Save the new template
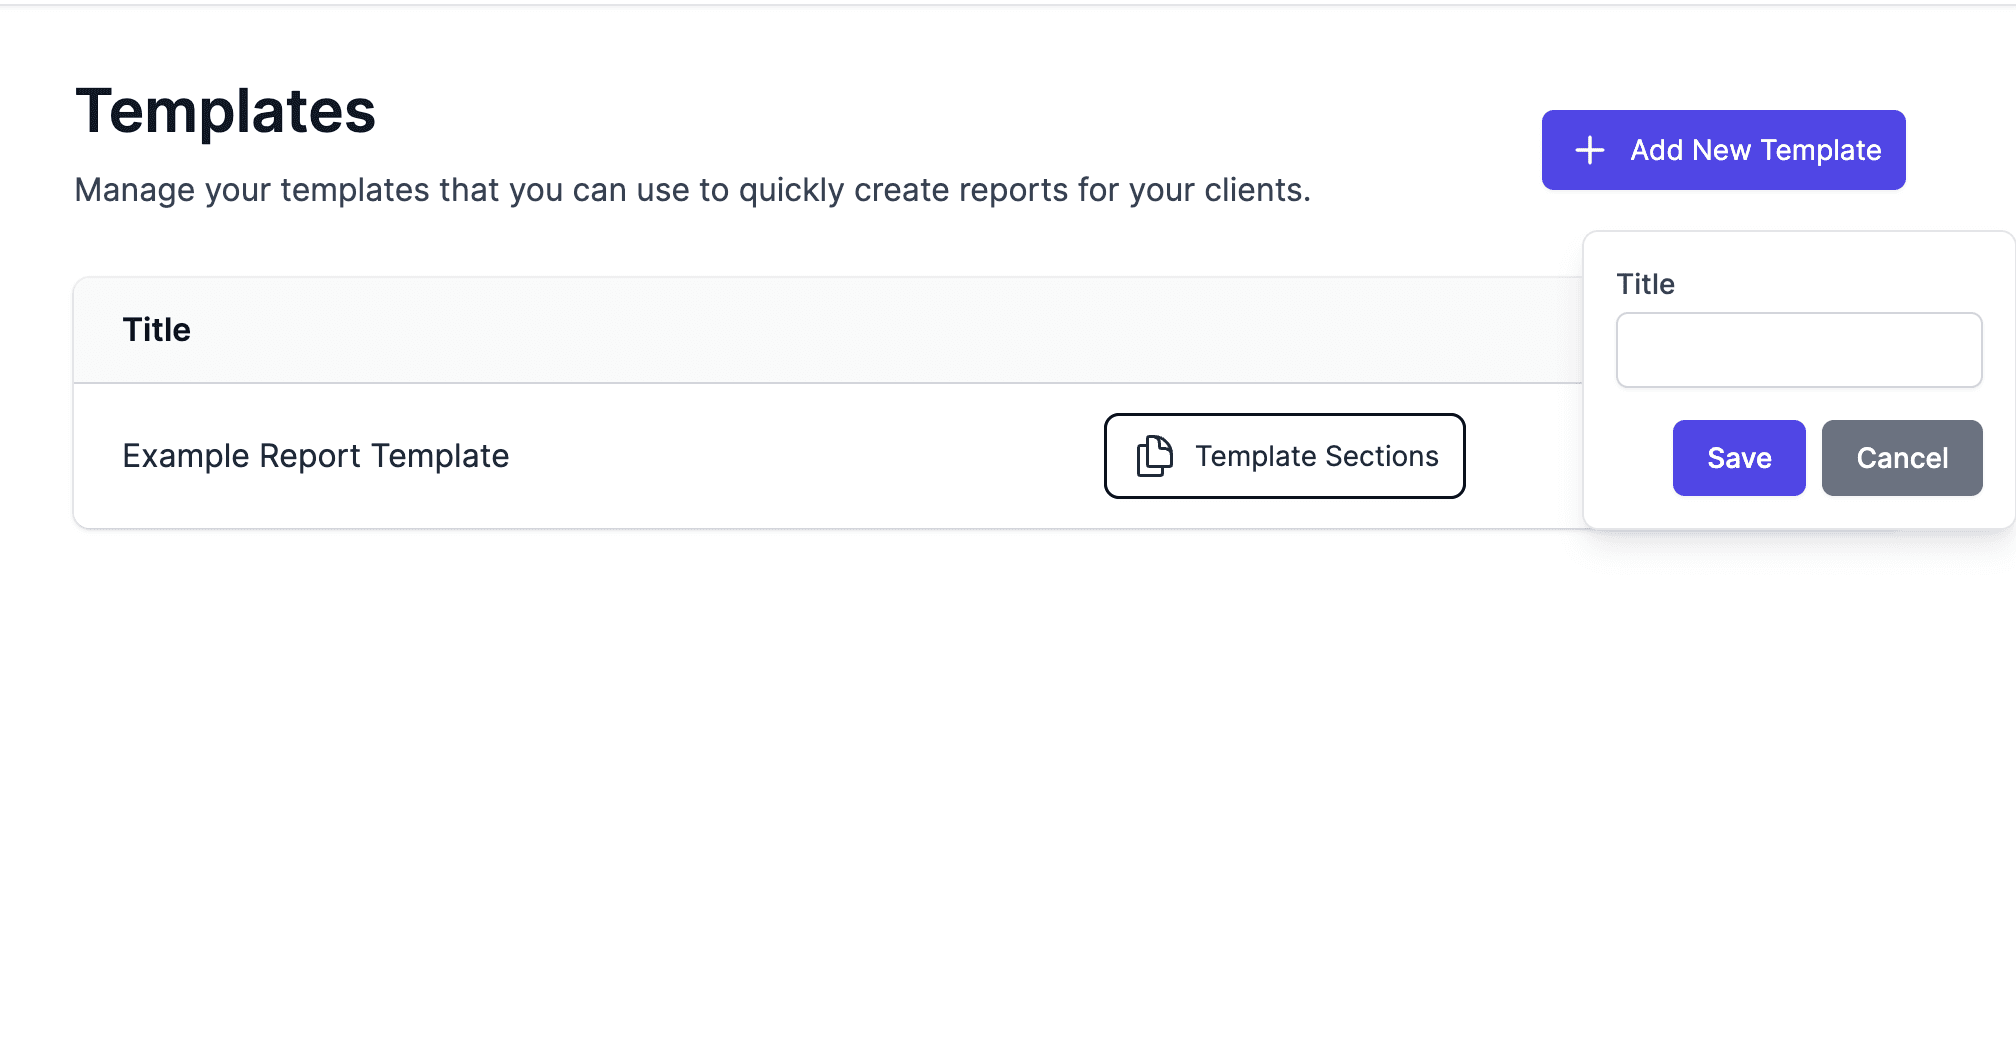2016x1056 pixels. point(1738,458)
